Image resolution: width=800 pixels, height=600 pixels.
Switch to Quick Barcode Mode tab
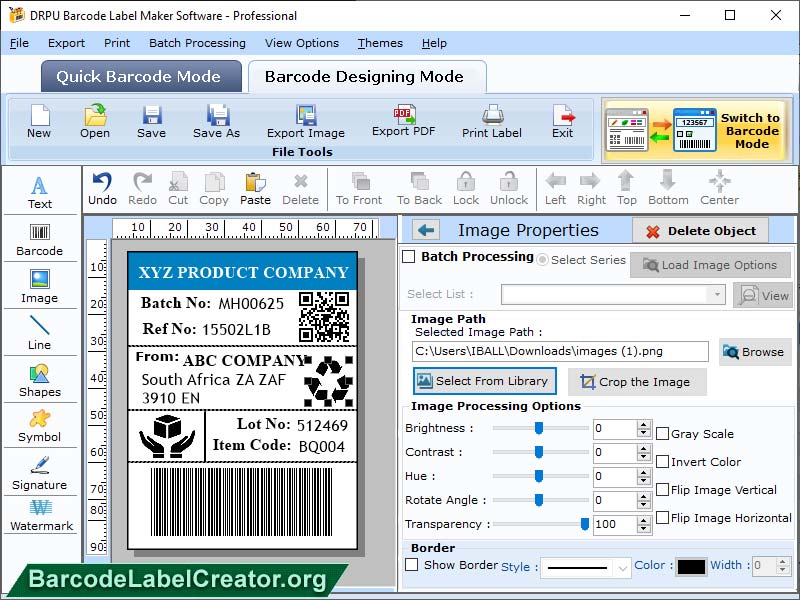click(x=140, y=77)
